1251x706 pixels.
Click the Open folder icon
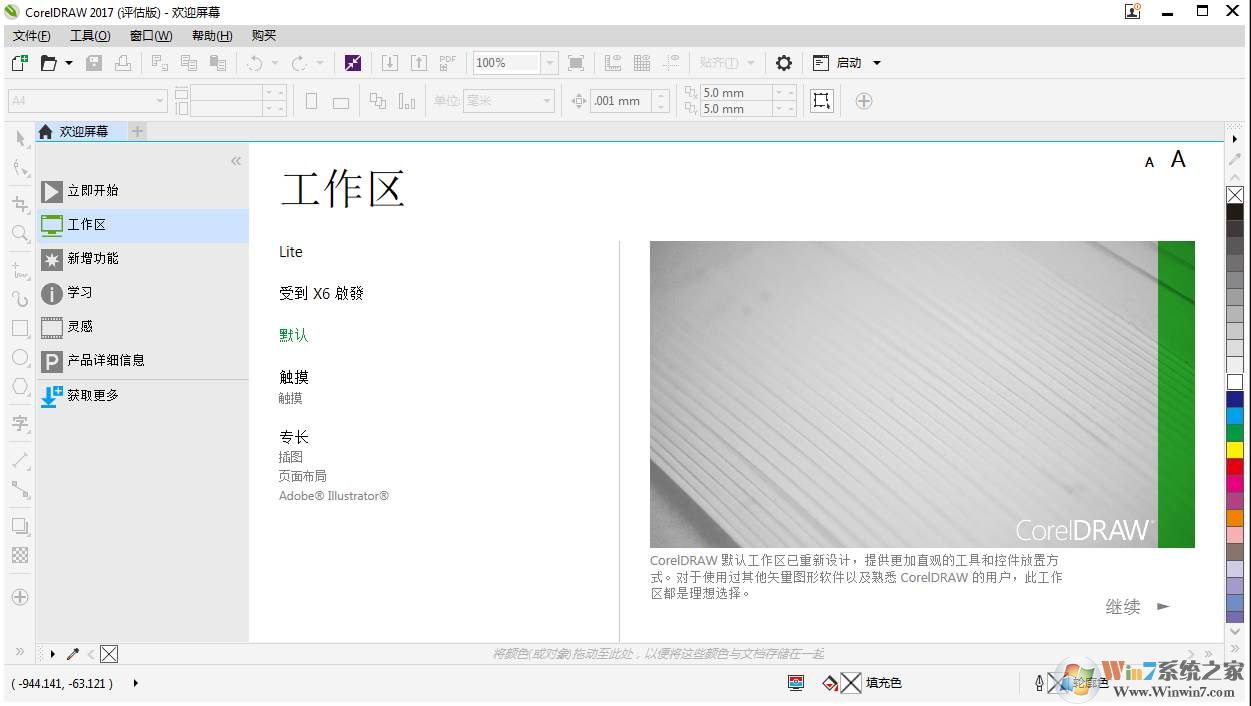pyautogui.click(x=48, y=63)
